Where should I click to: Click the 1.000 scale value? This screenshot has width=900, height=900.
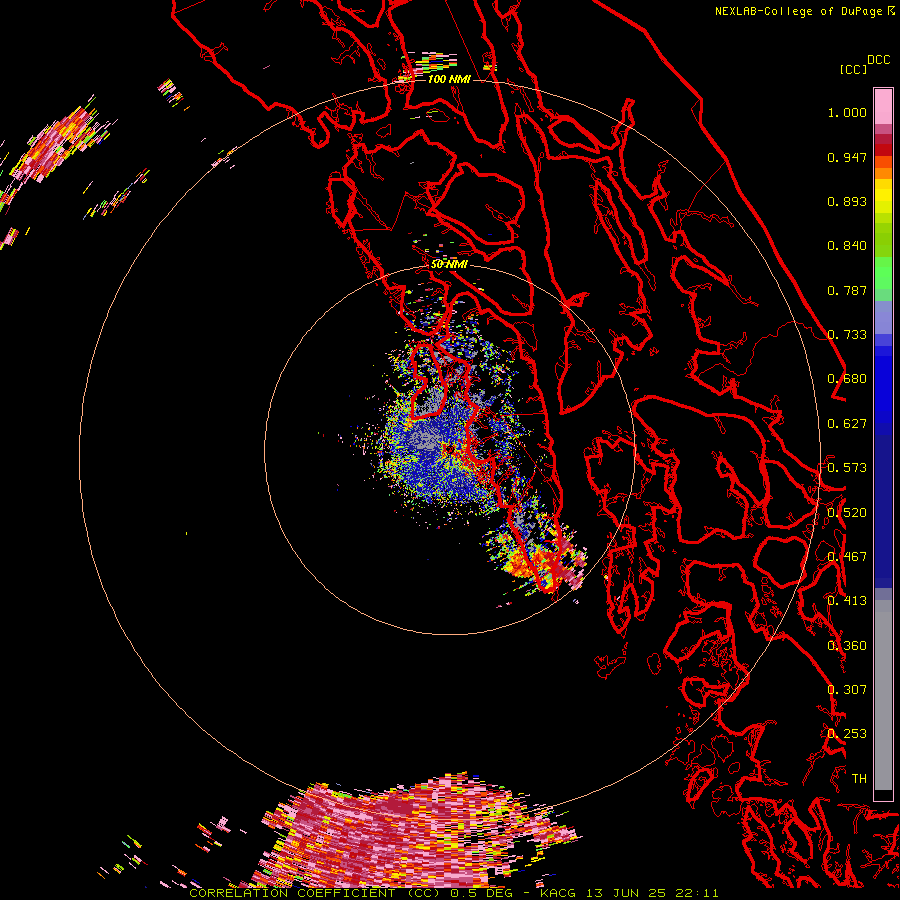pos(847,112)
